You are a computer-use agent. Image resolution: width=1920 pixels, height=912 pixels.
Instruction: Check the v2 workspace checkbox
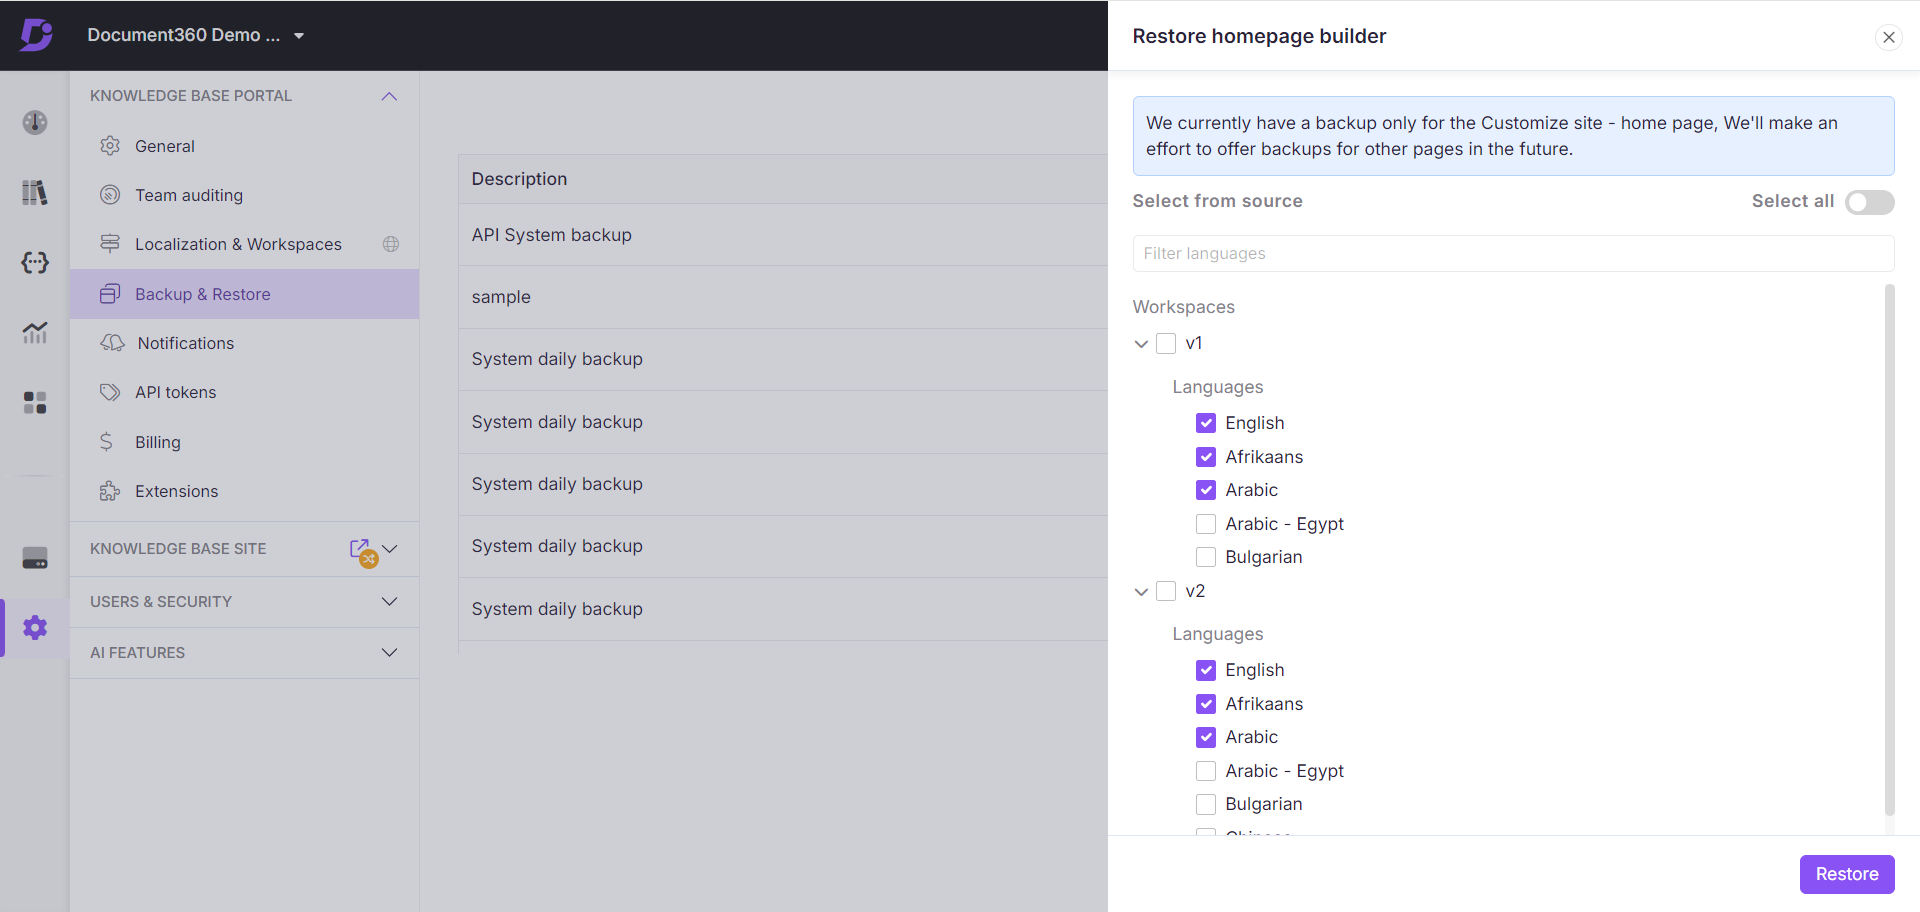pos(1166,591)
